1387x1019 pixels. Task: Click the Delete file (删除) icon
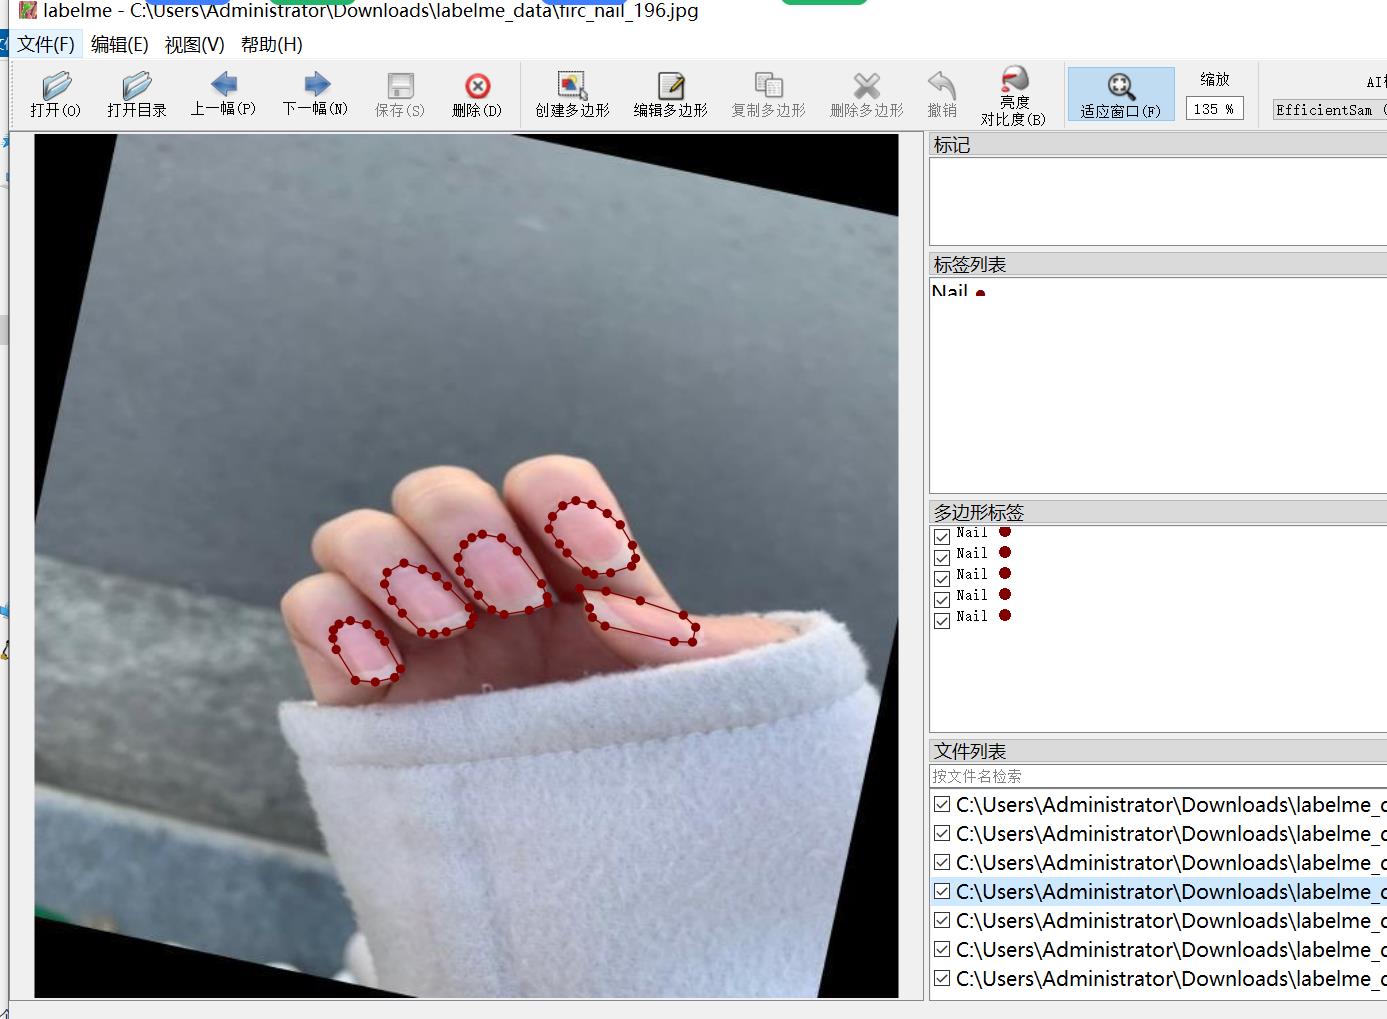click(477, 95)
